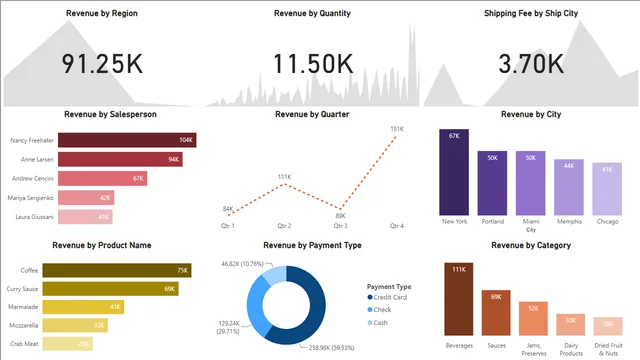640x360 pixels.
Task: Select the Memphis 44K column
Action: click(x=569, y=187)
